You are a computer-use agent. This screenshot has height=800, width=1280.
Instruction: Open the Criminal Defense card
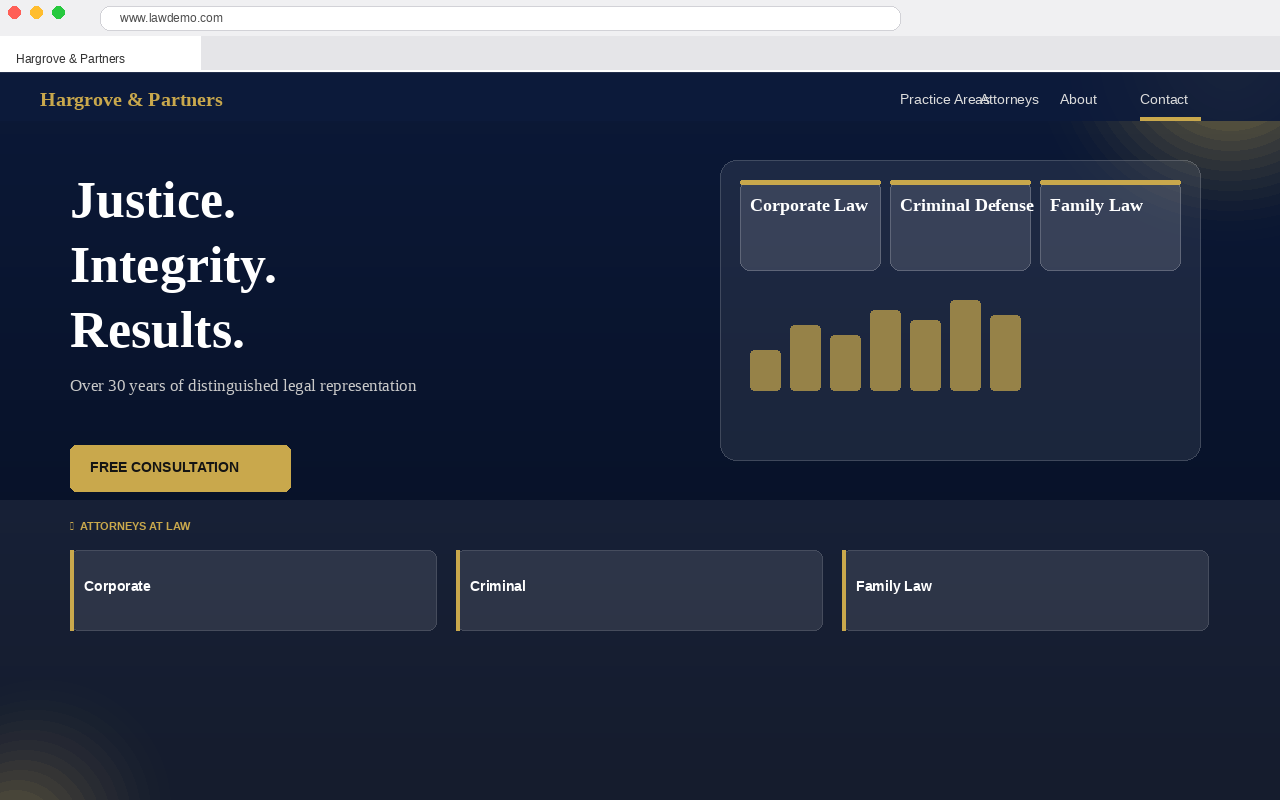(x=960, y=225)
